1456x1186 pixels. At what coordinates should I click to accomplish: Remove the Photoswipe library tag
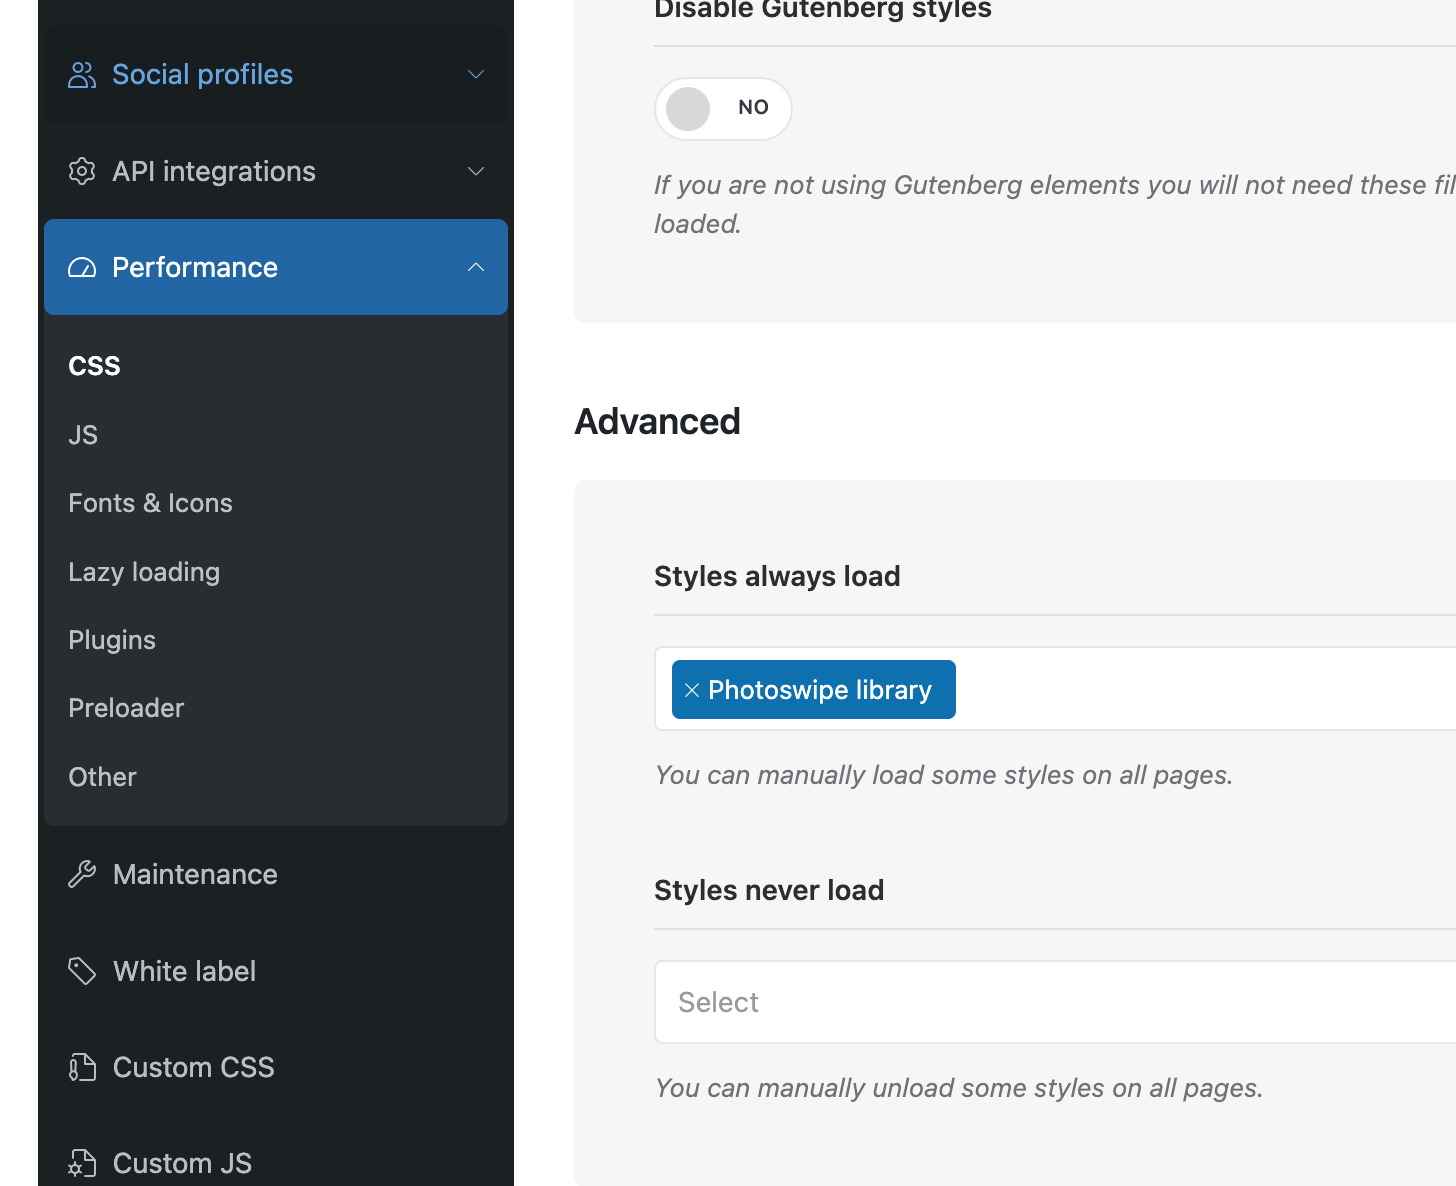[691, 690]
